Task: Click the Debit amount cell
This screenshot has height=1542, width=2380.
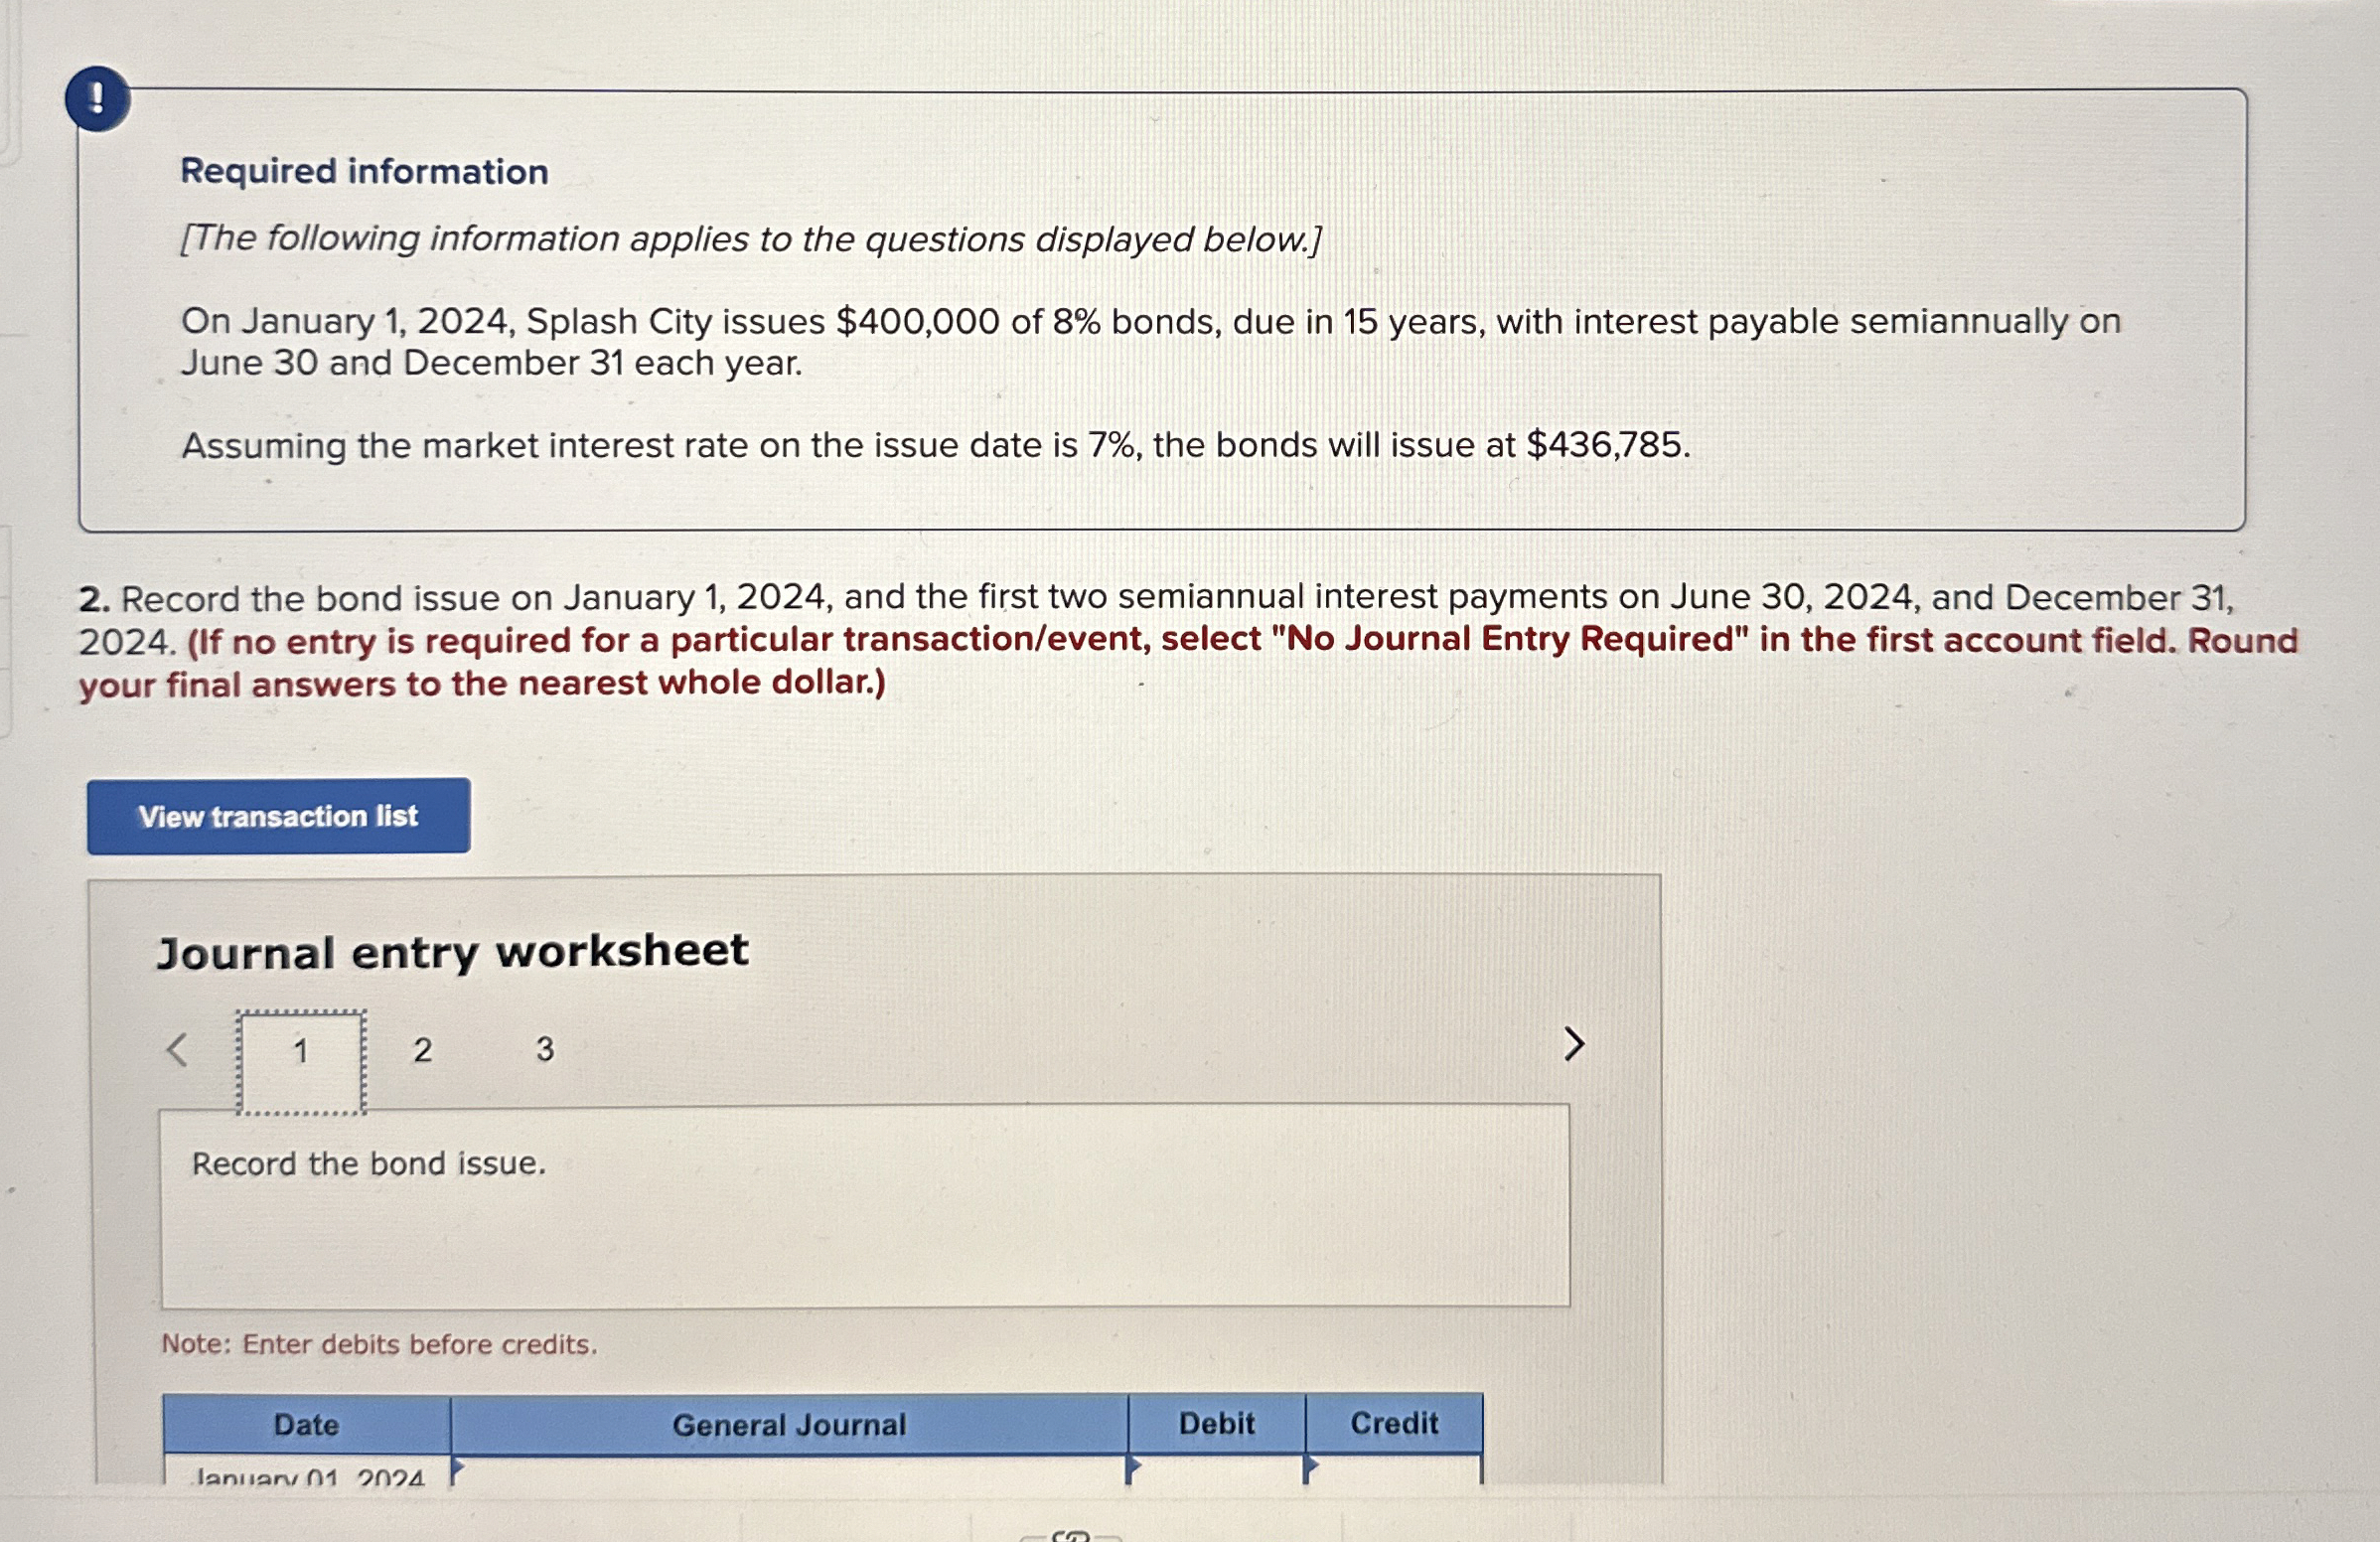Action: pyautogui.click(x=1216, y=1472)
